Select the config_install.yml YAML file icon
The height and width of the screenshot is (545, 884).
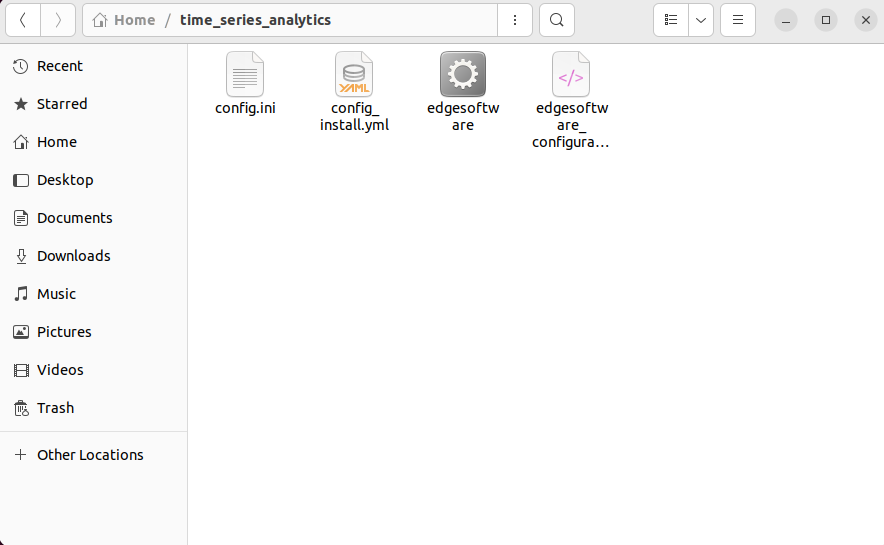(x=354, y=74)
